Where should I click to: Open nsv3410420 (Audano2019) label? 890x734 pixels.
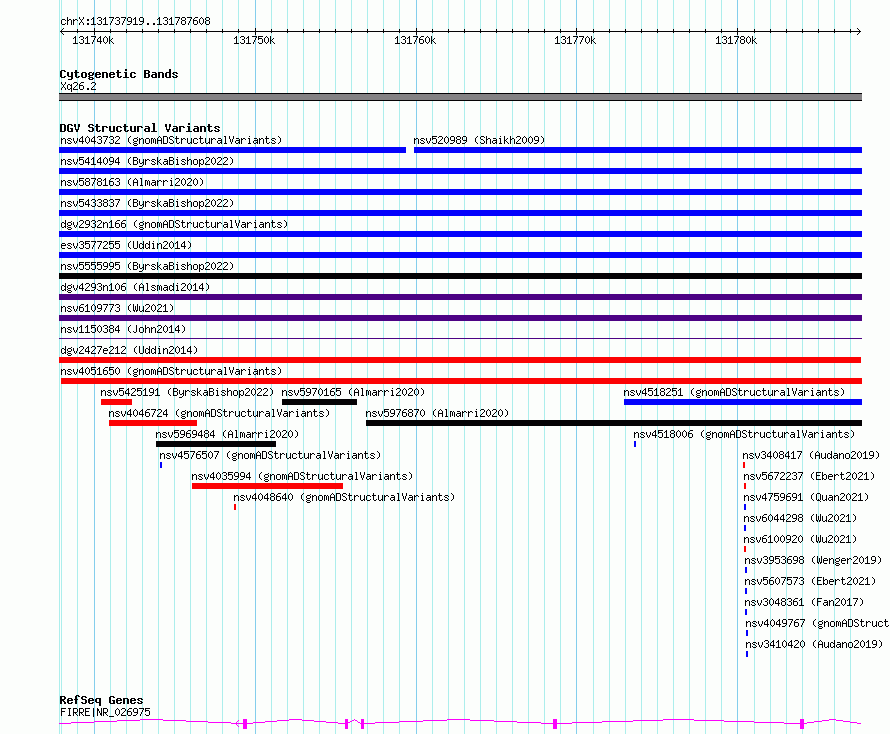pyautogui.click(x=814, y=644)
